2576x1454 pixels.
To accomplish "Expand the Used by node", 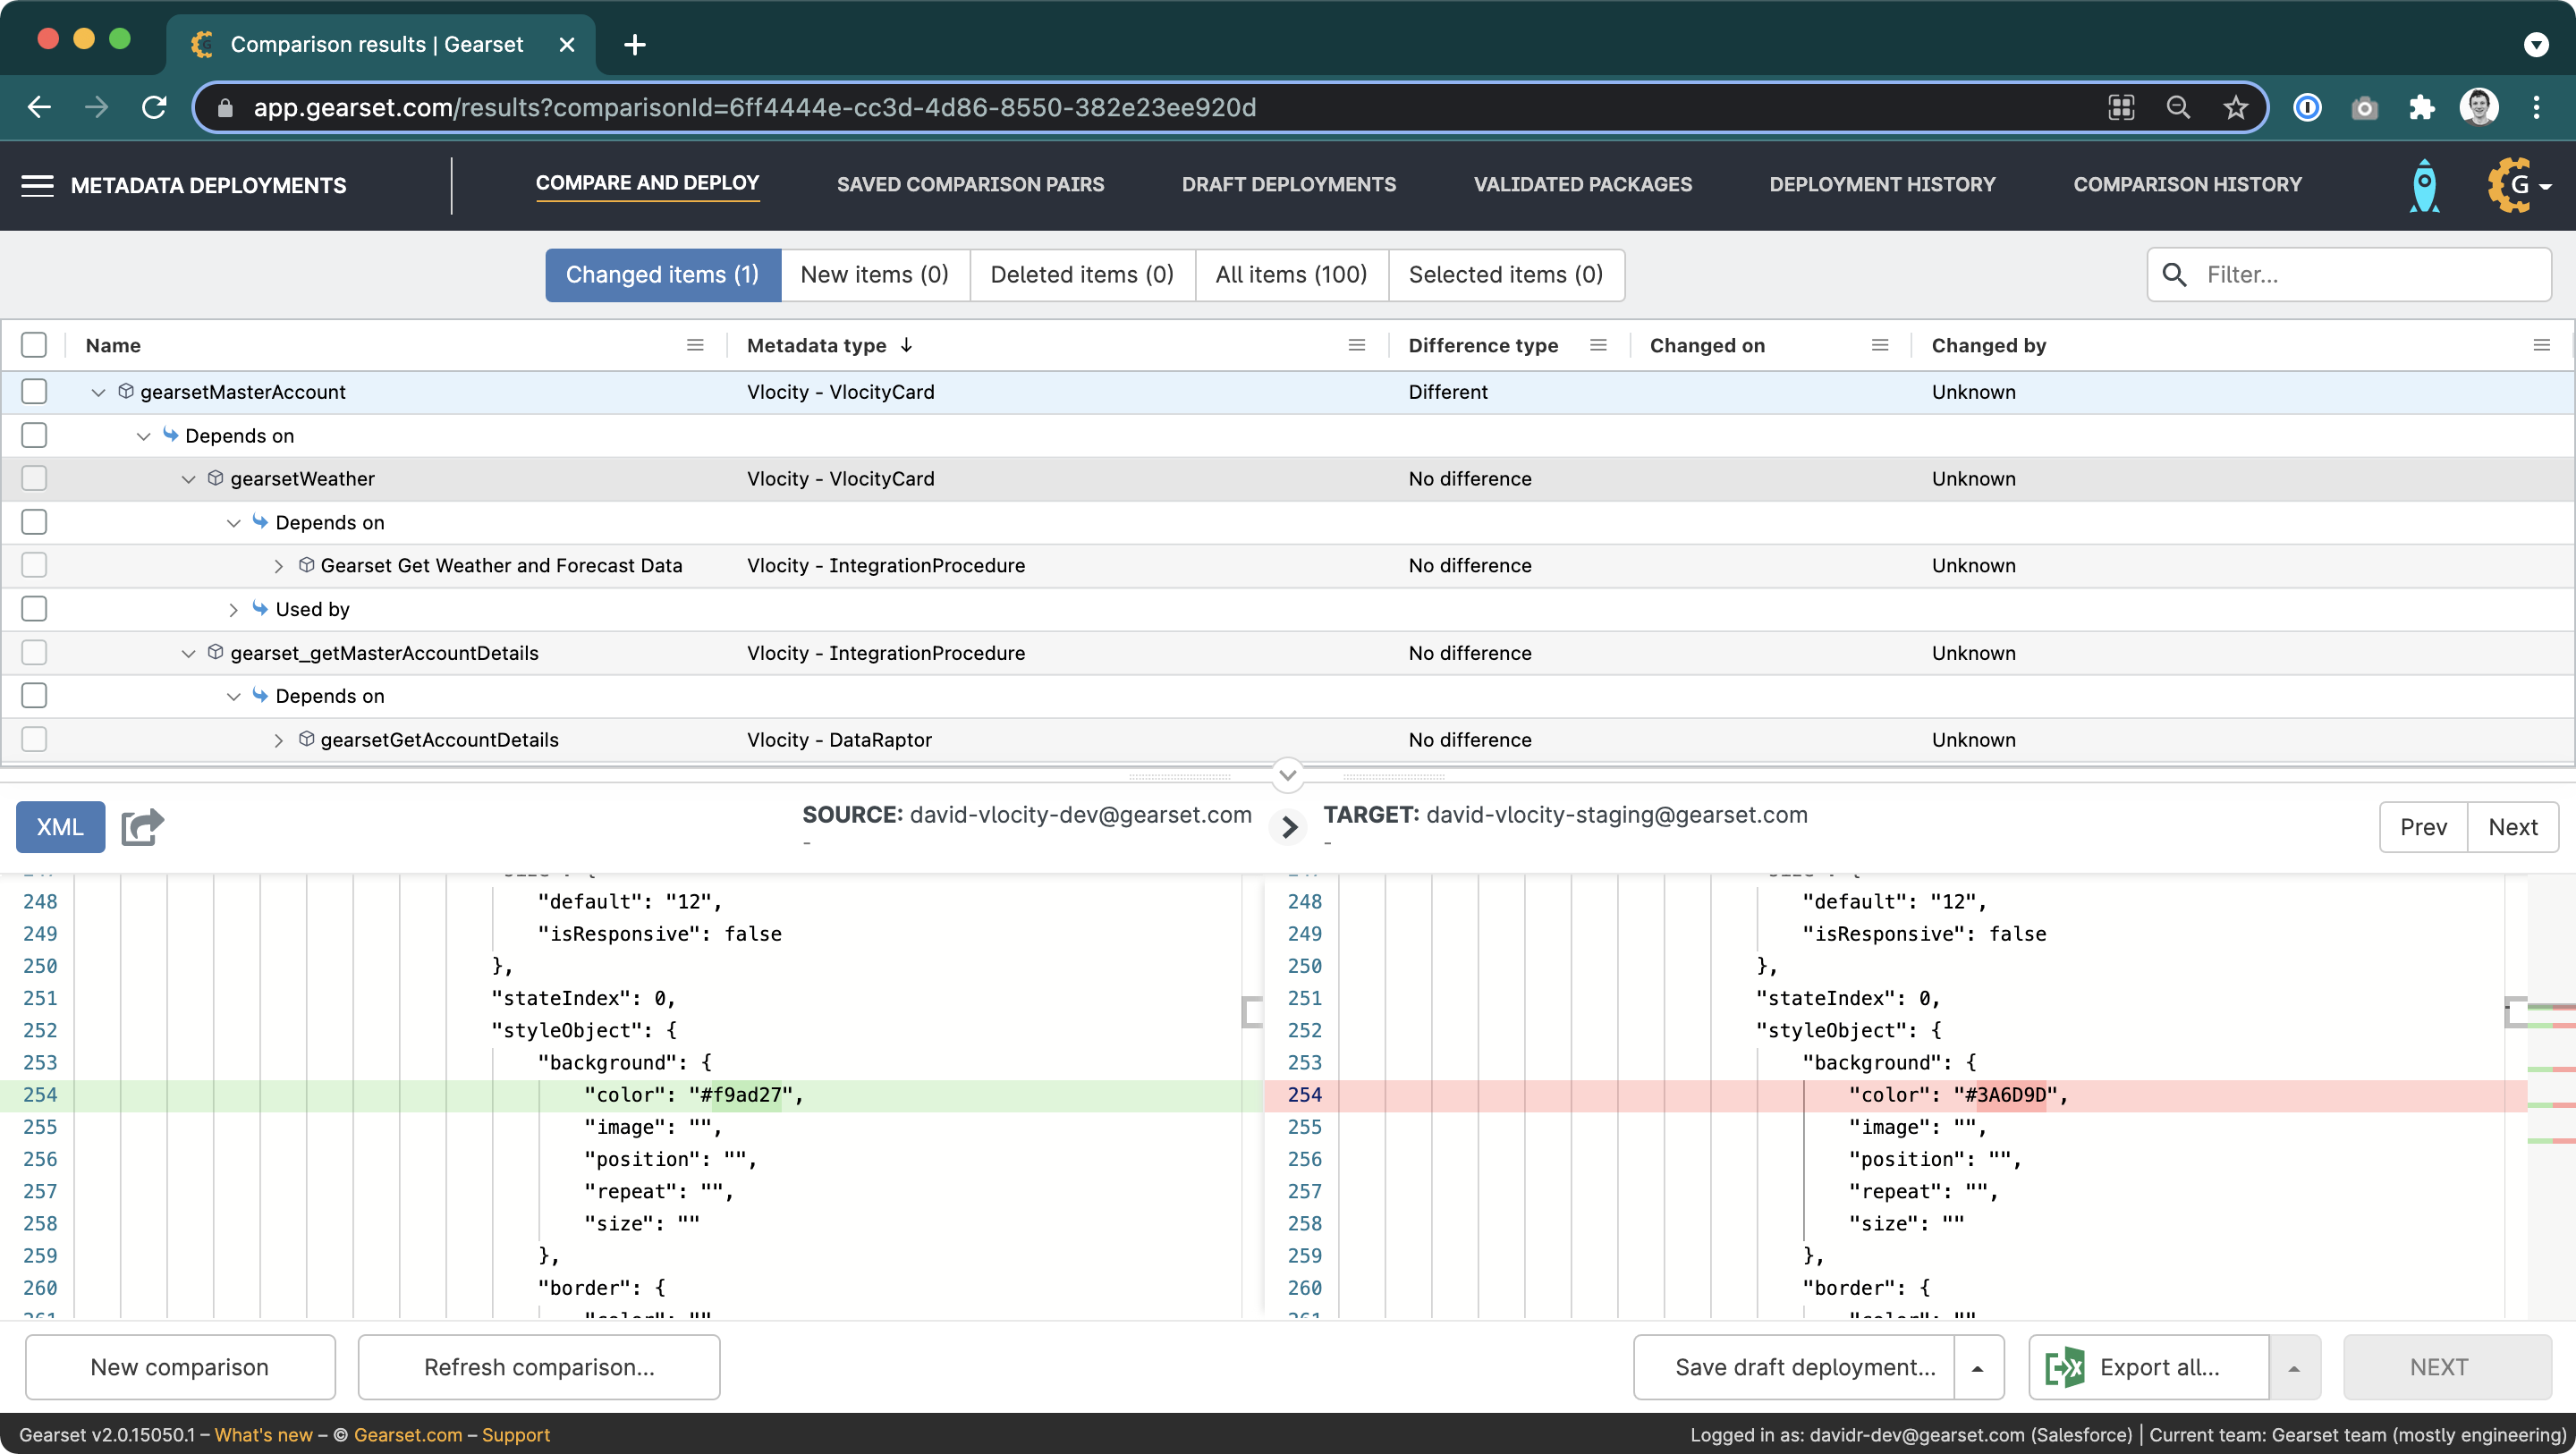I will point(233,610).
